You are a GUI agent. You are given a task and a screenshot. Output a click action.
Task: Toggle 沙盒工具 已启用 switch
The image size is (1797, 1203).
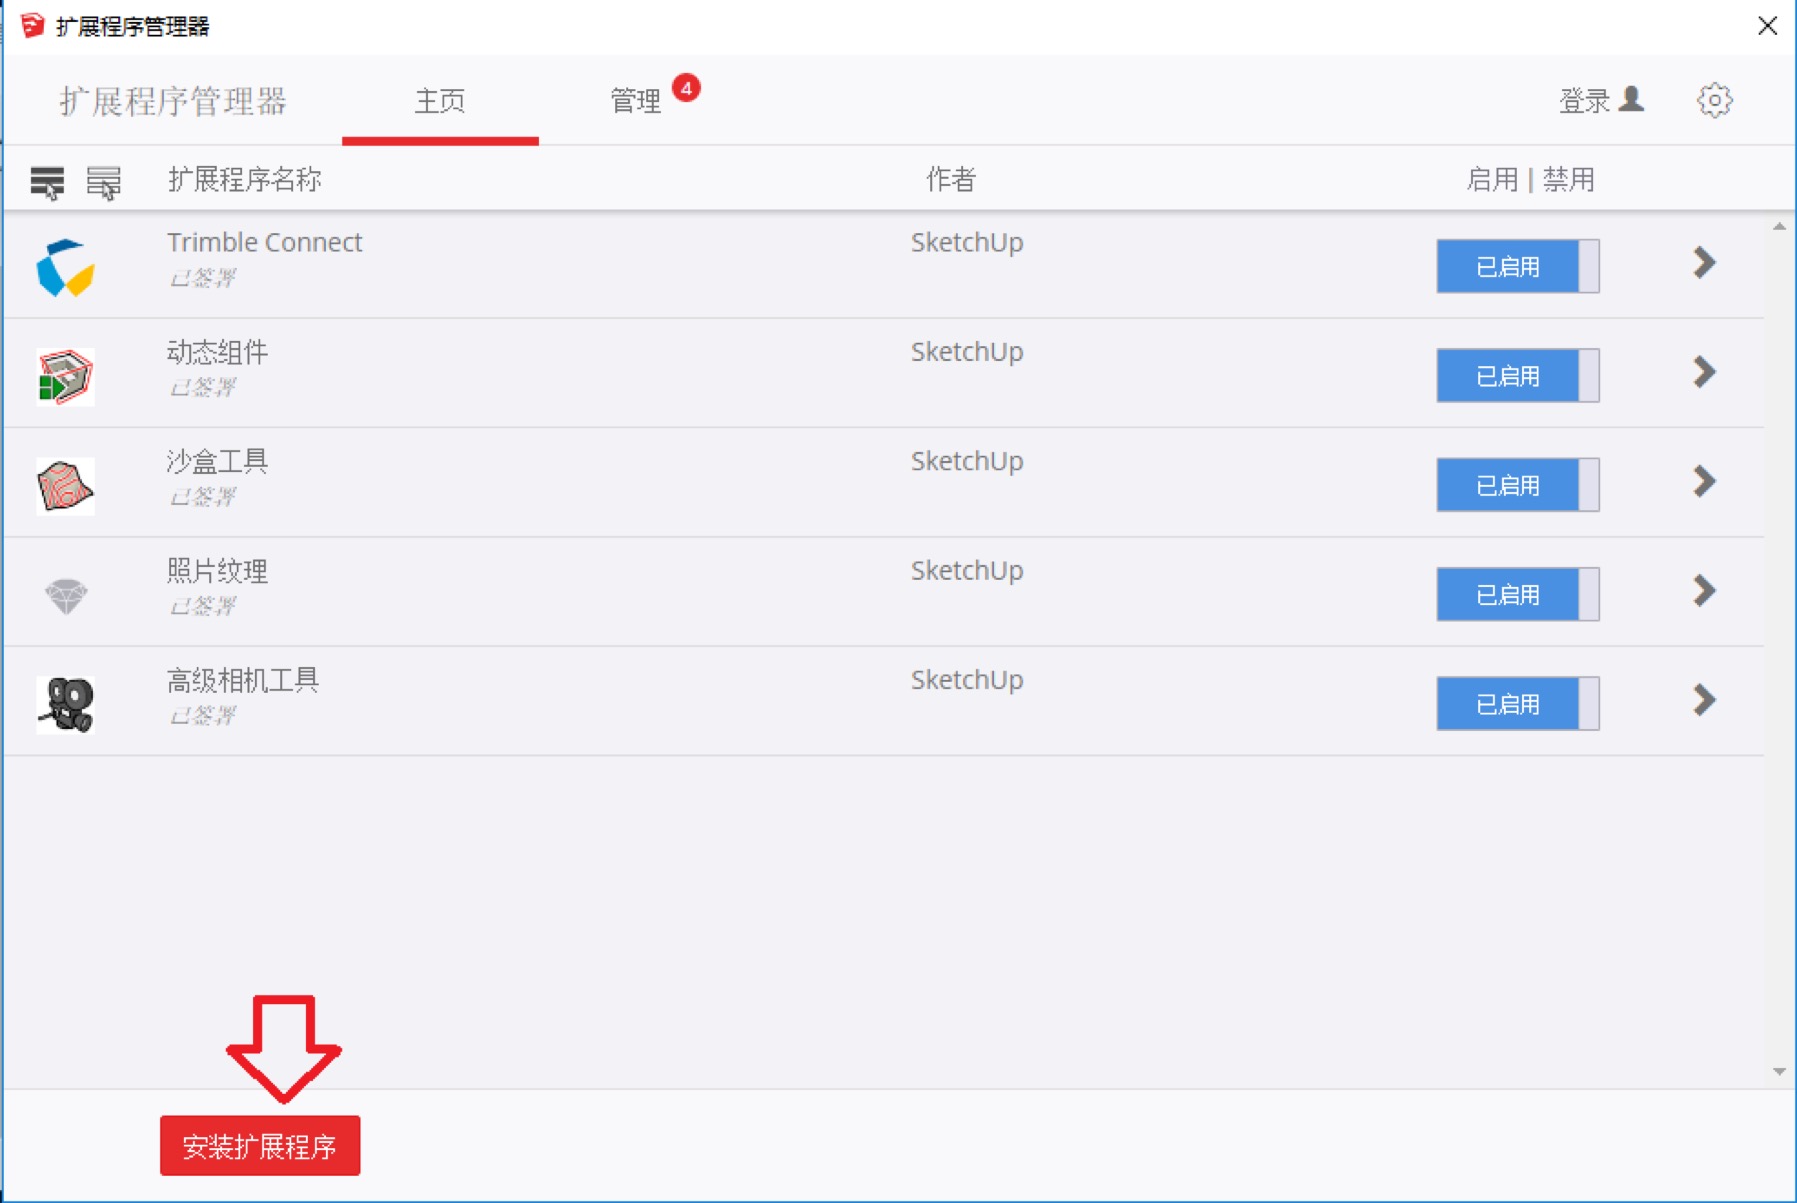[1517, 484]
